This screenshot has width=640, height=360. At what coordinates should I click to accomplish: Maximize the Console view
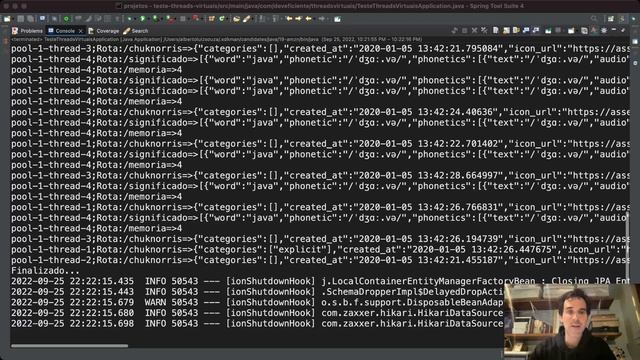point(623,30)
